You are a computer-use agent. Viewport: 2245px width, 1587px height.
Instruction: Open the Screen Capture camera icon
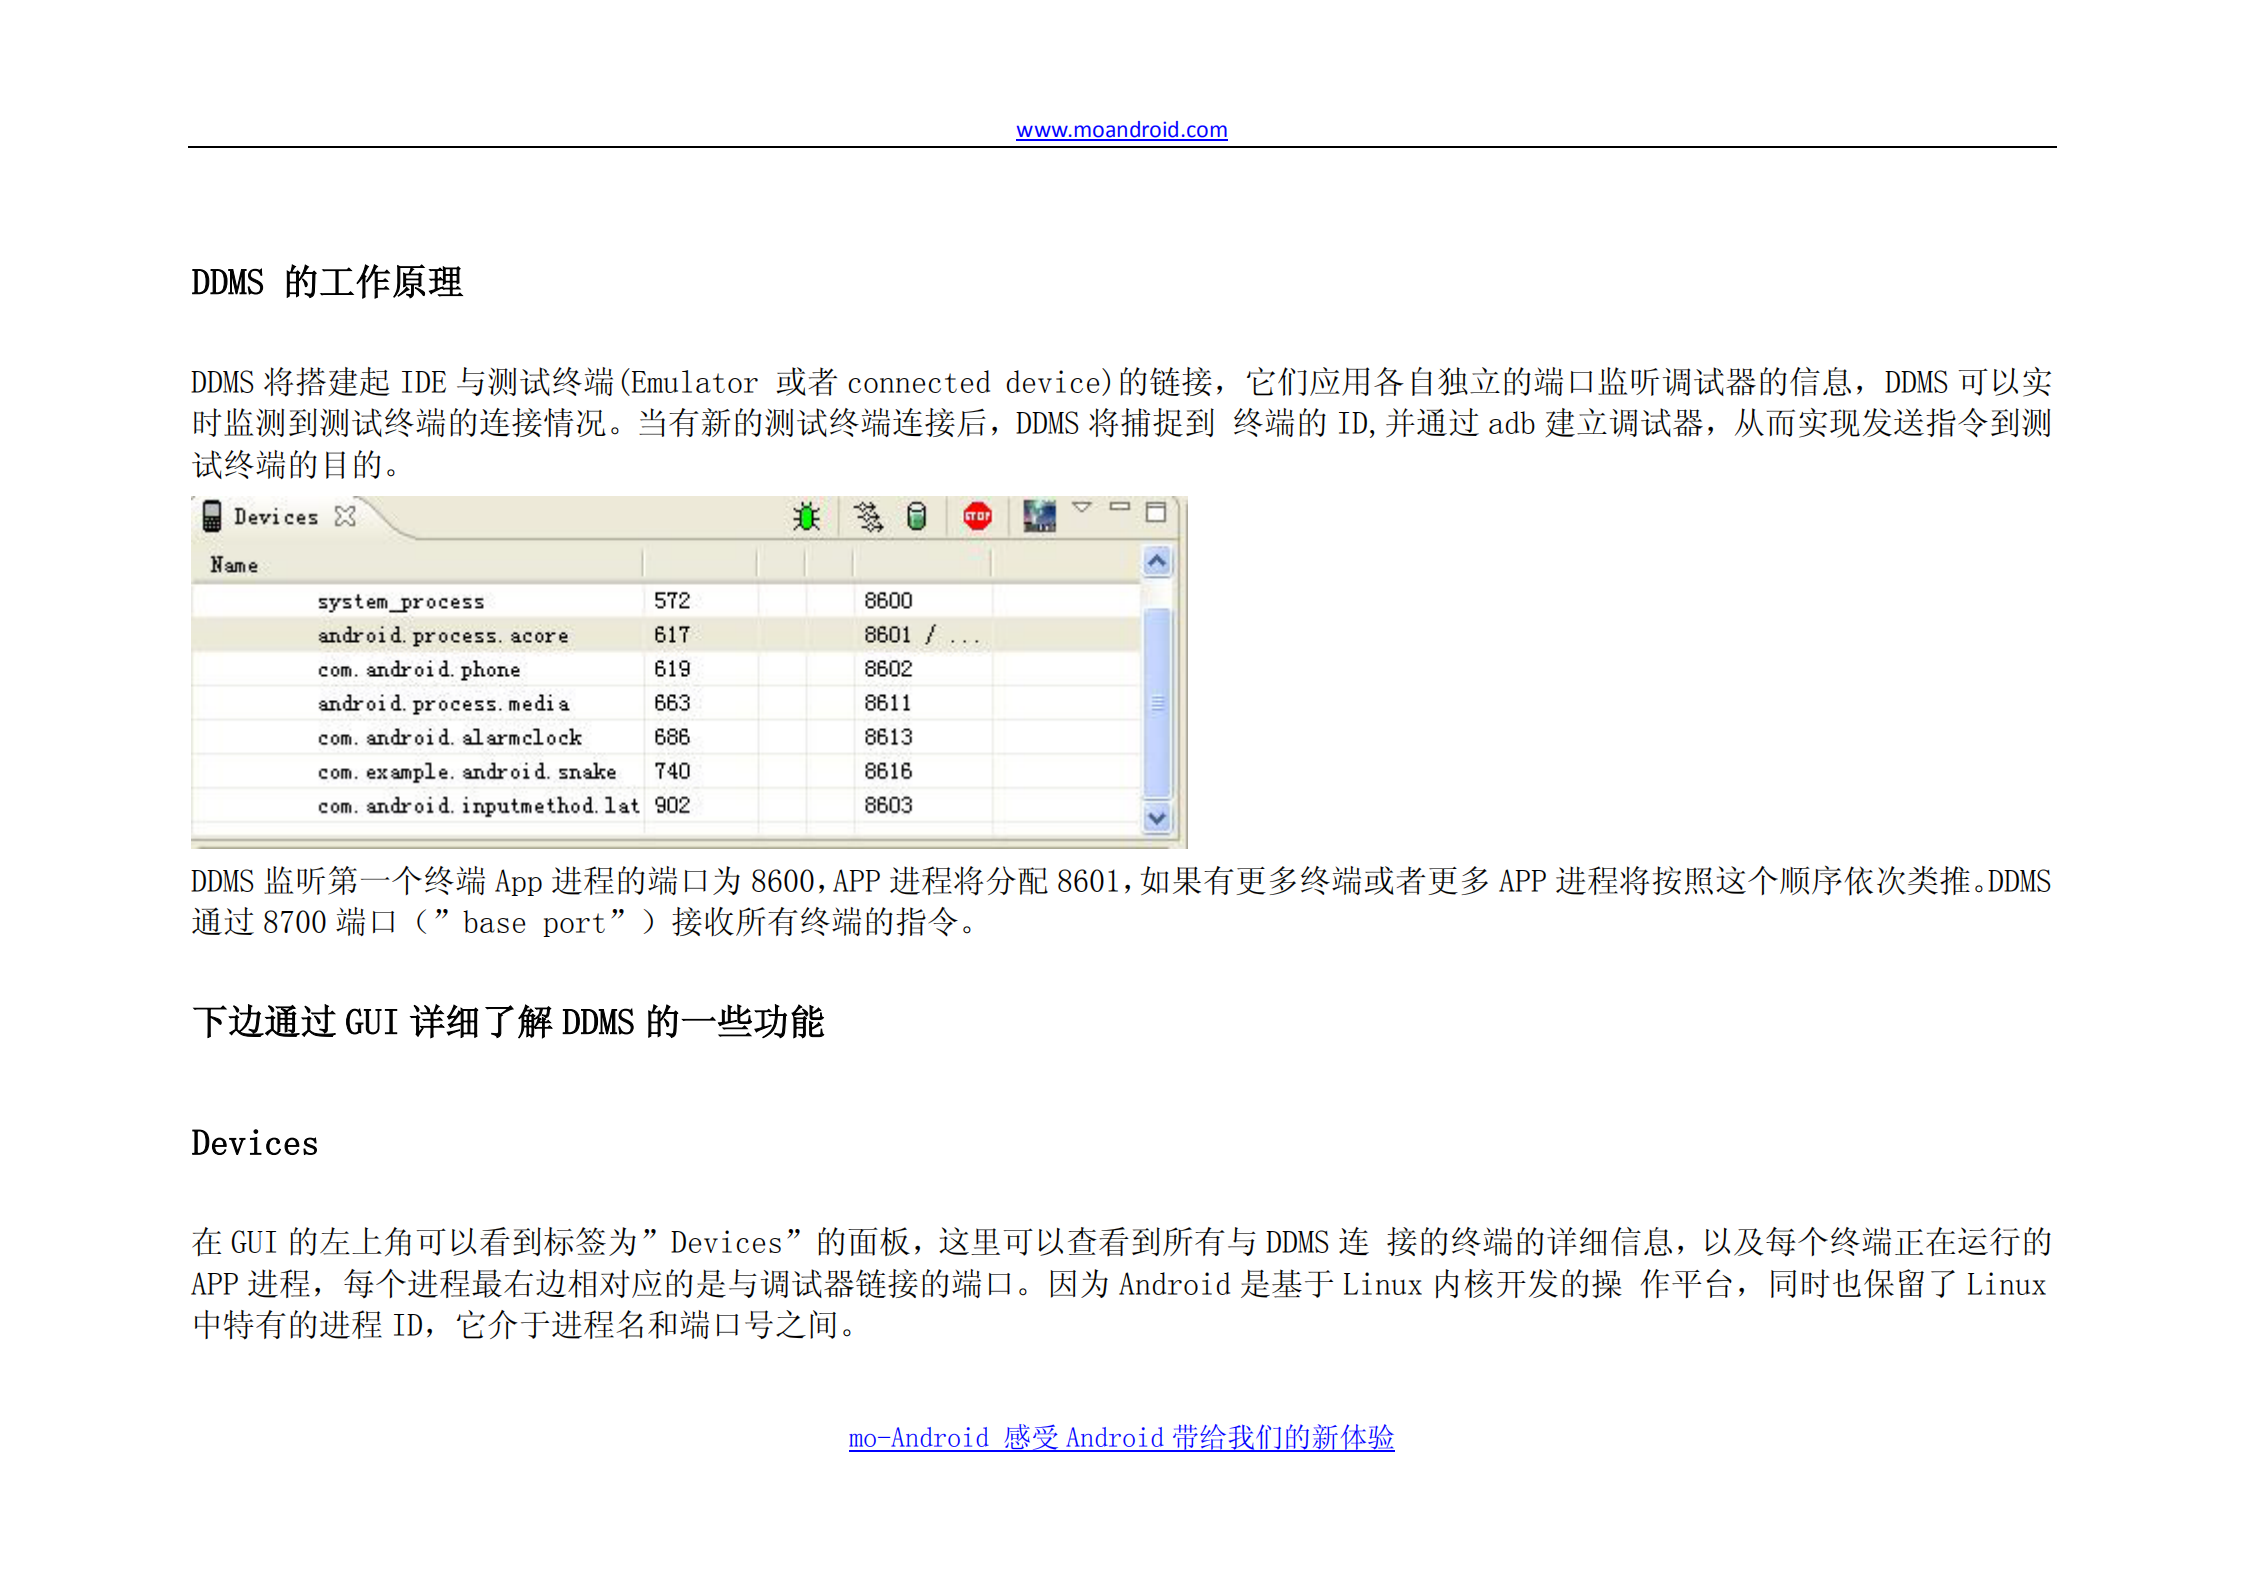[x=1037, y=517]
